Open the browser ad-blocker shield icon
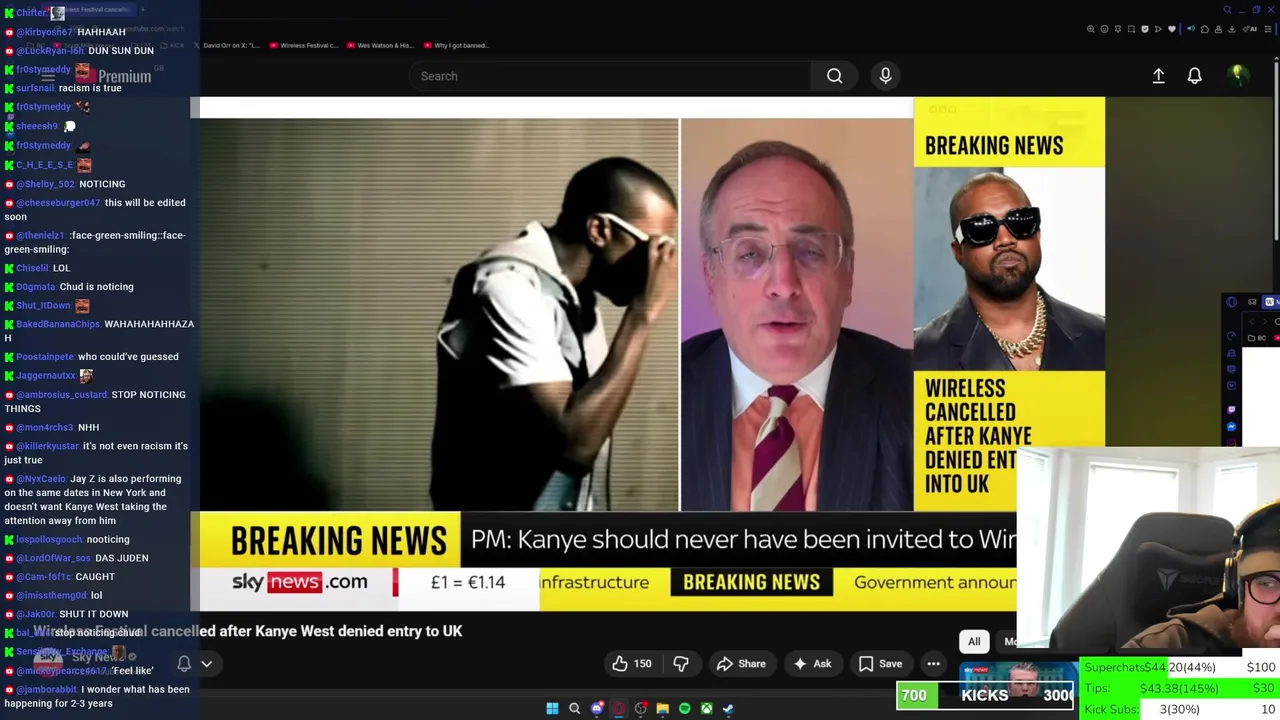The image size is (1280, 720). [x=1145, y=29]
